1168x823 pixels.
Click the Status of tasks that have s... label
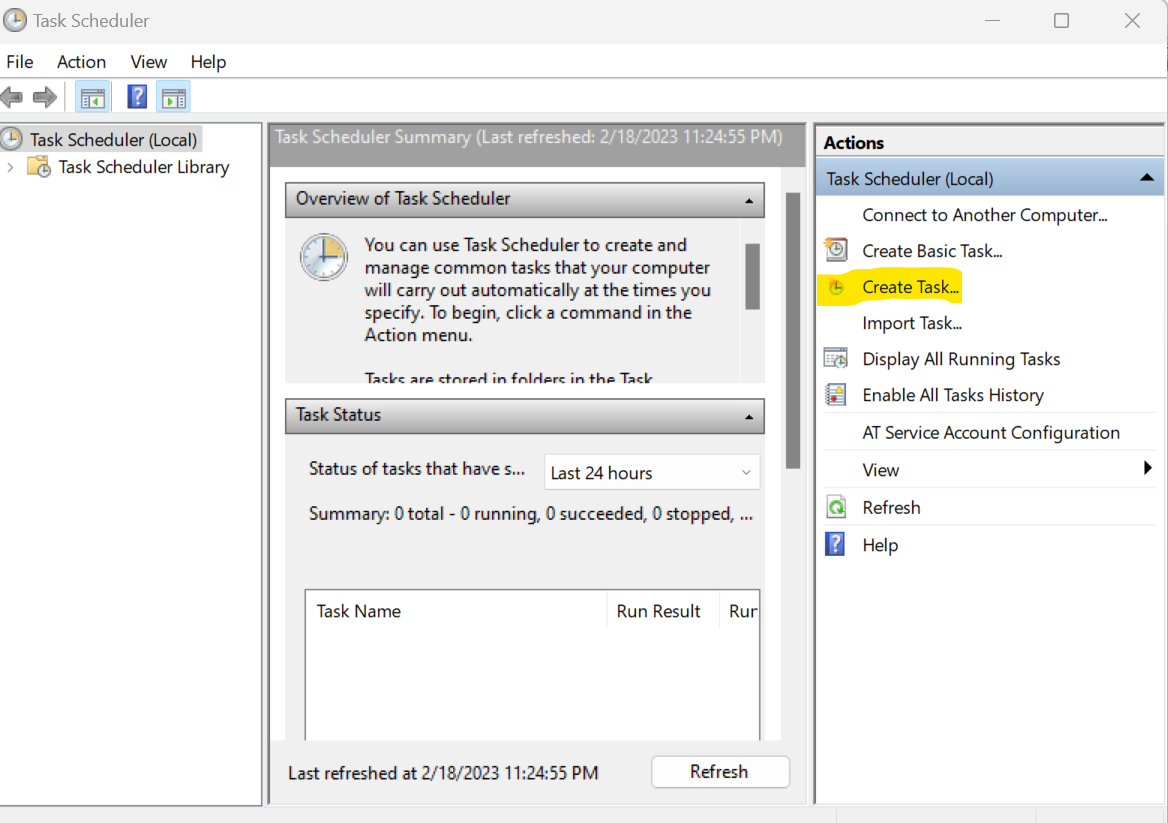(x=416, y=468)
